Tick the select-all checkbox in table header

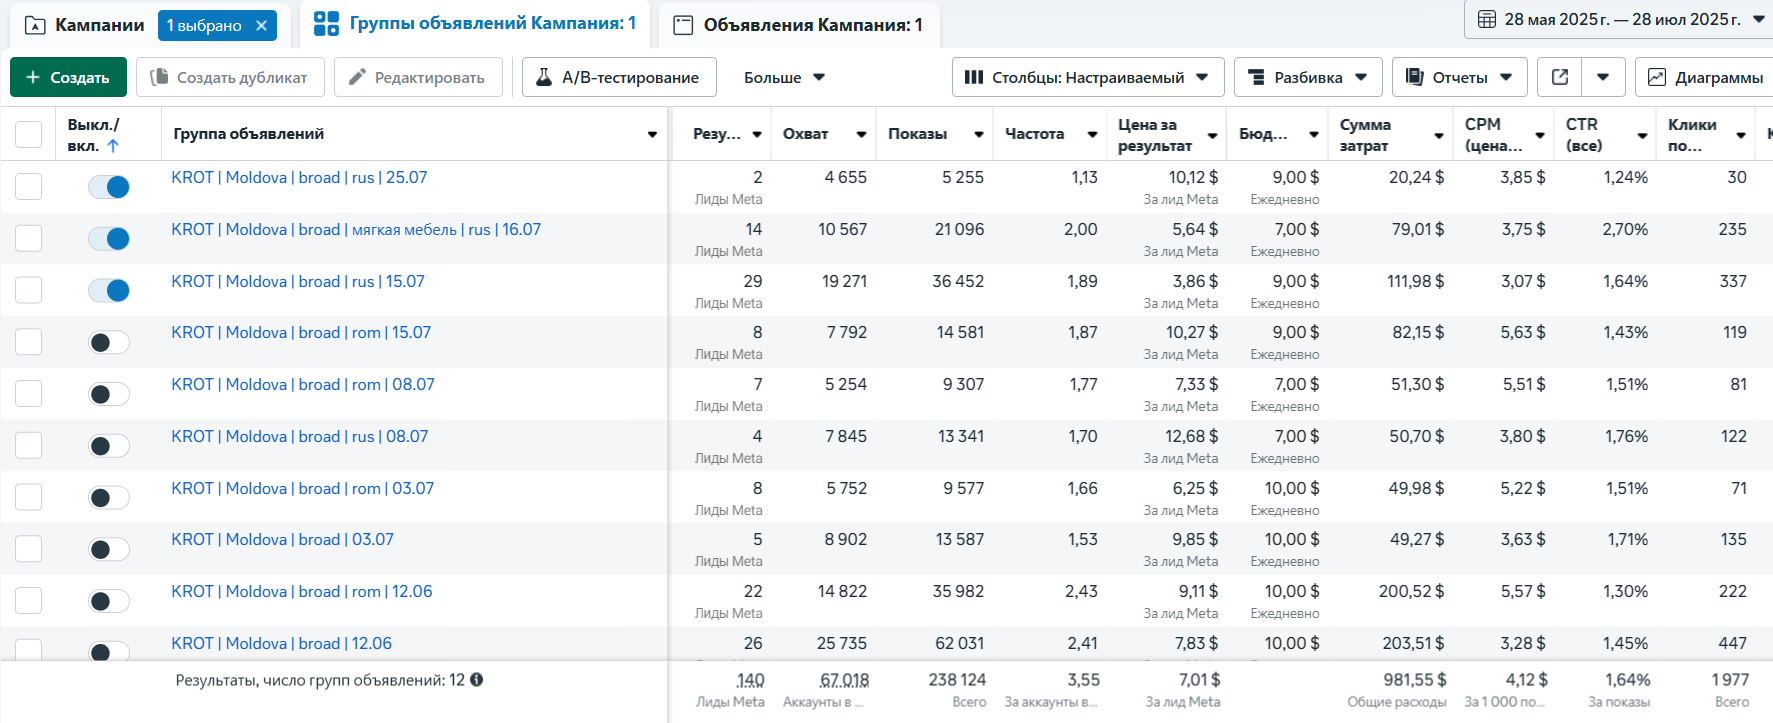(29, 134)
